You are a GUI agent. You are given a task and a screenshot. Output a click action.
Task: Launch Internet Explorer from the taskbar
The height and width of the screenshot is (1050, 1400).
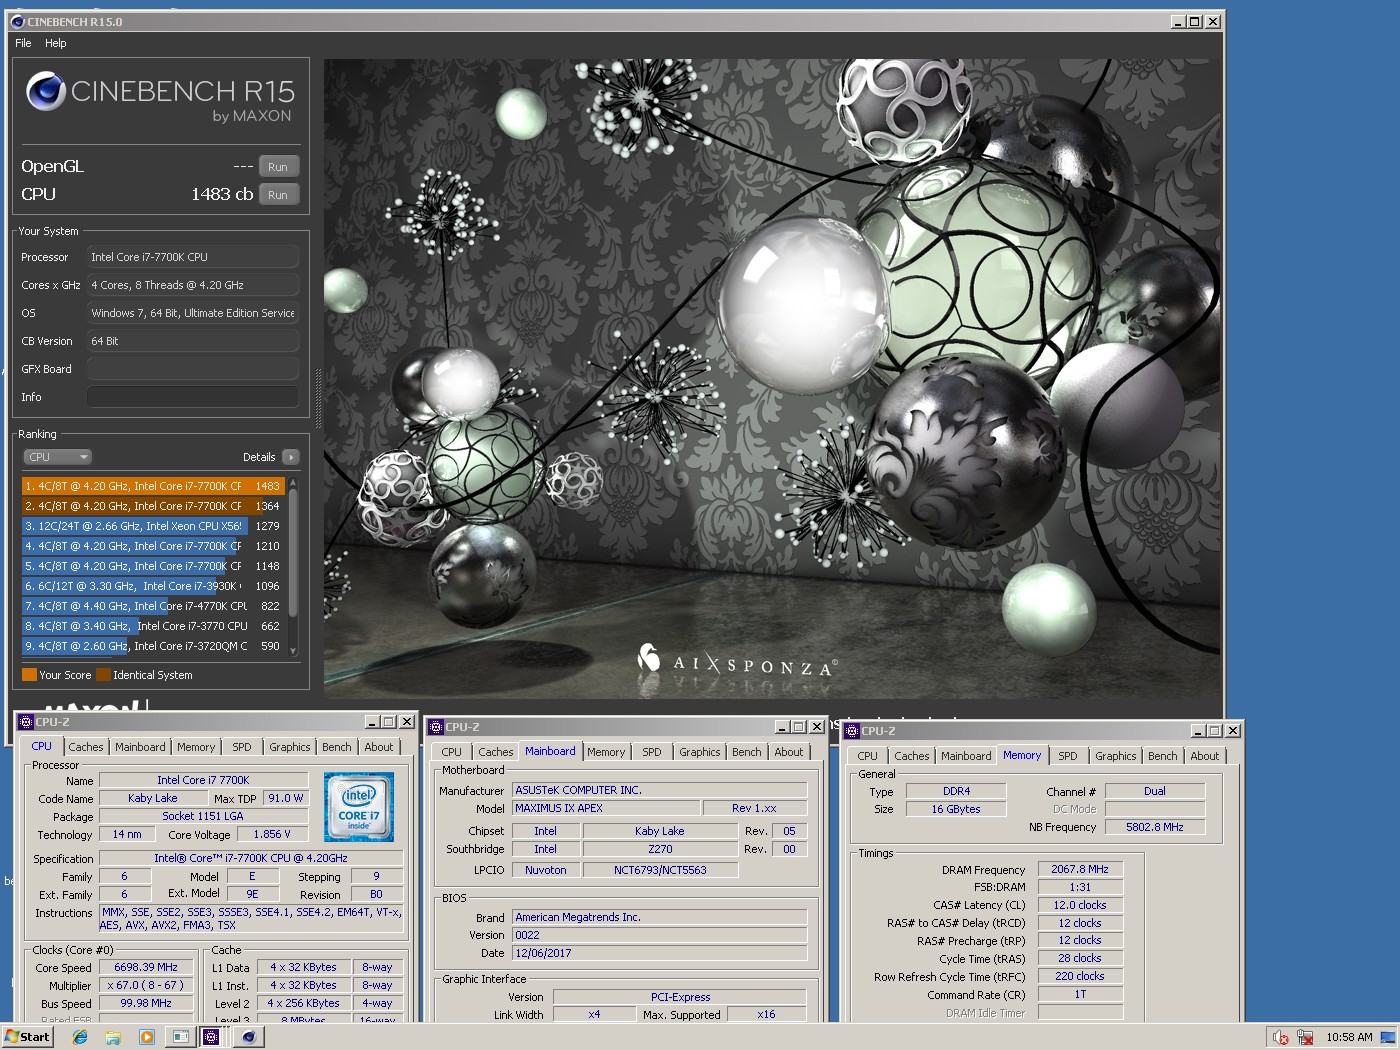pos(80,1037)
